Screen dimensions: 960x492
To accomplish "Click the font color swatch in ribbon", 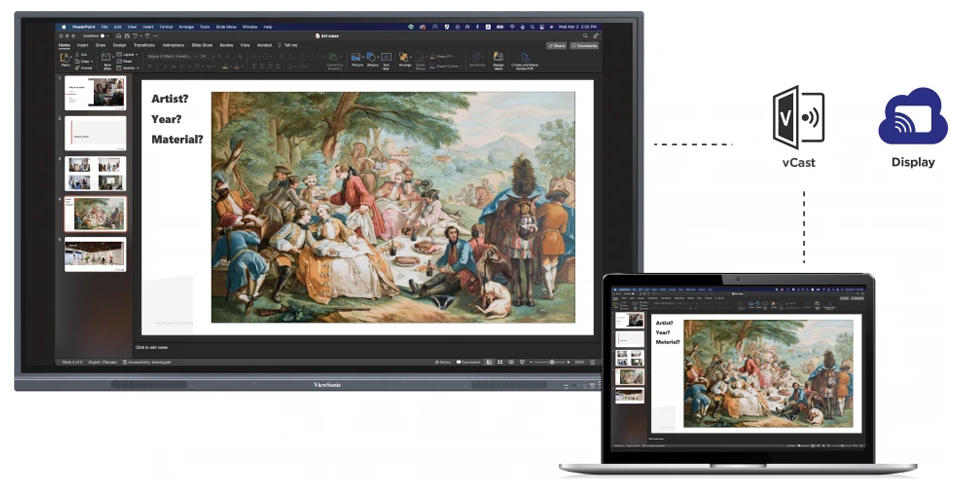I will click(237, 66).
